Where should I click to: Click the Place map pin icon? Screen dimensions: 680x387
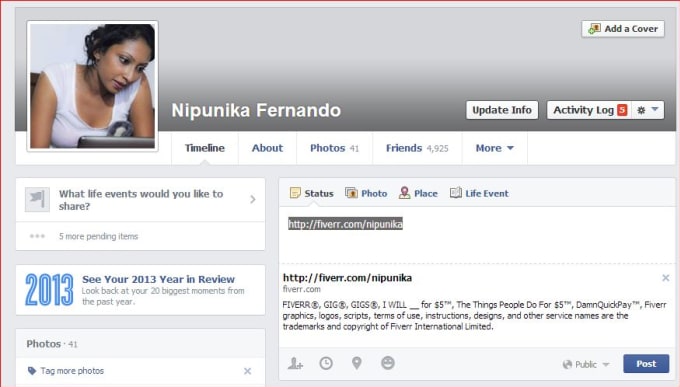point(404,193)
